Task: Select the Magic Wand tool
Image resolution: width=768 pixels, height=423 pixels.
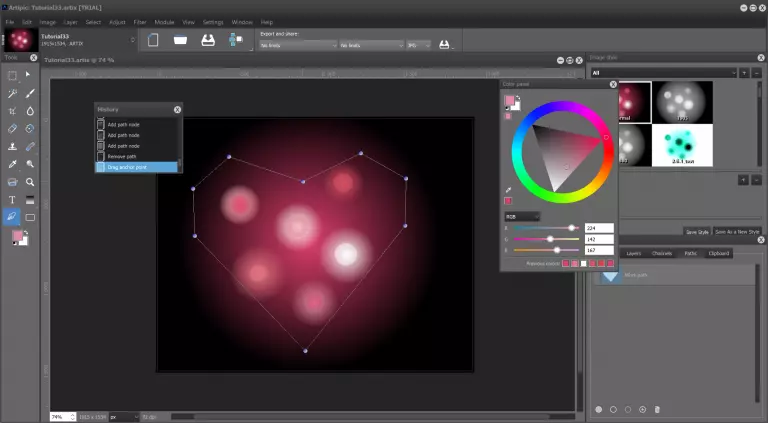Action: pos(12,93)
